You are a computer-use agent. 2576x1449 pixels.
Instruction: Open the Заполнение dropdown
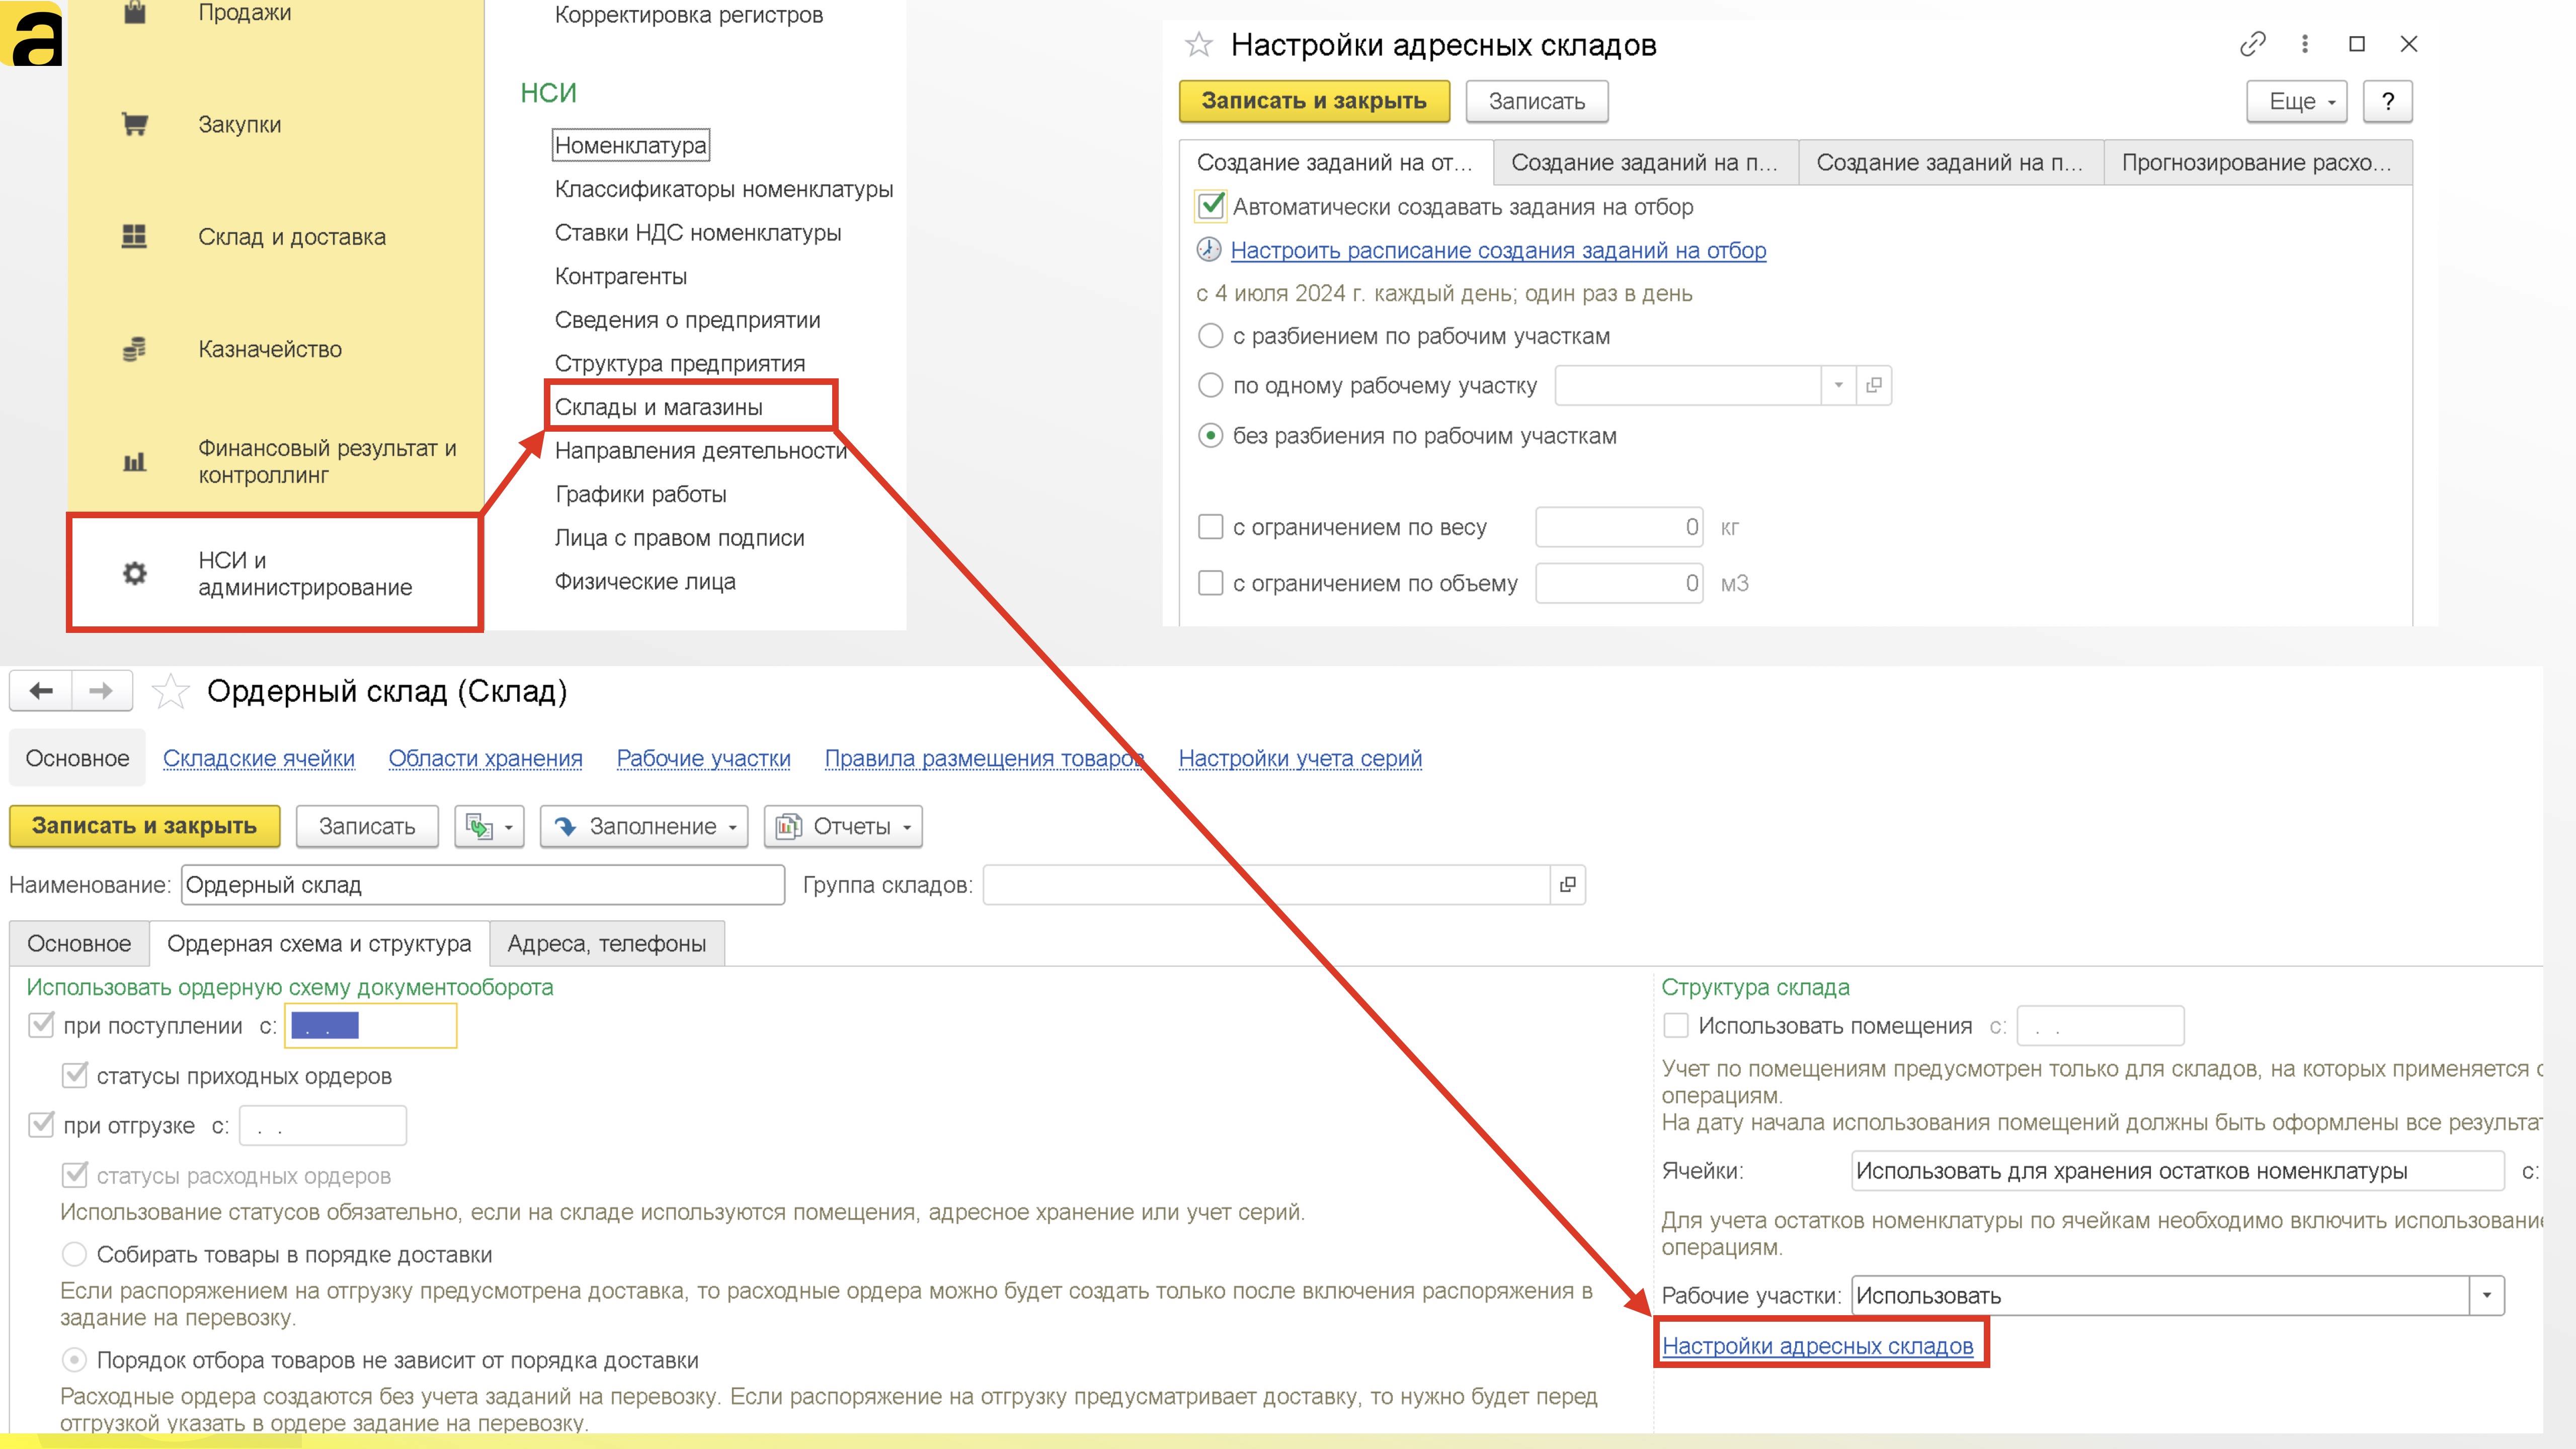point(644,826)
